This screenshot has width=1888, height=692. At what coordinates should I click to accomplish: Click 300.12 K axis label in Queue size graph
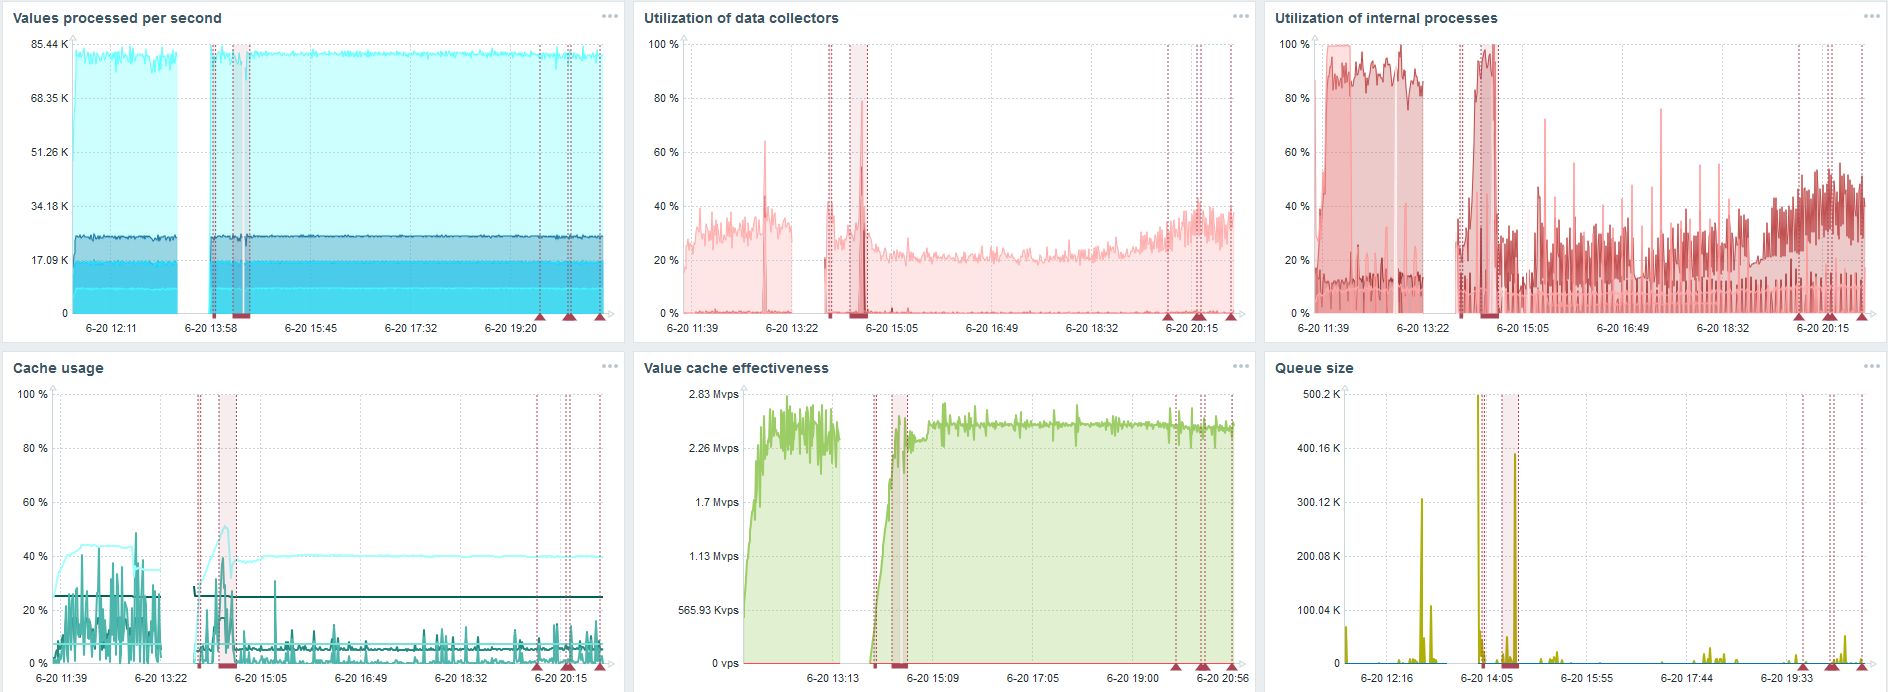tap(1319, 502)
